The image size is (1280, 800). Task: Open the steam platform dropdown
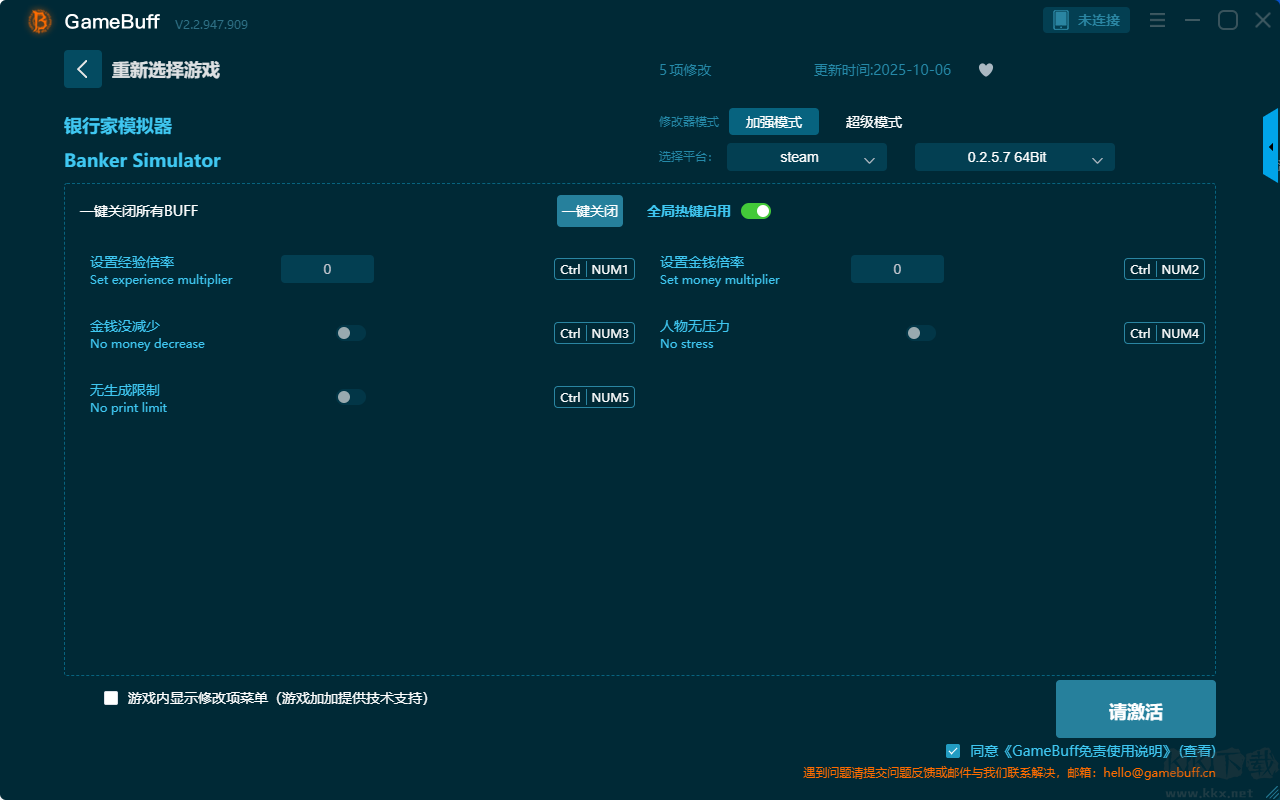click(x=806, y=157)
